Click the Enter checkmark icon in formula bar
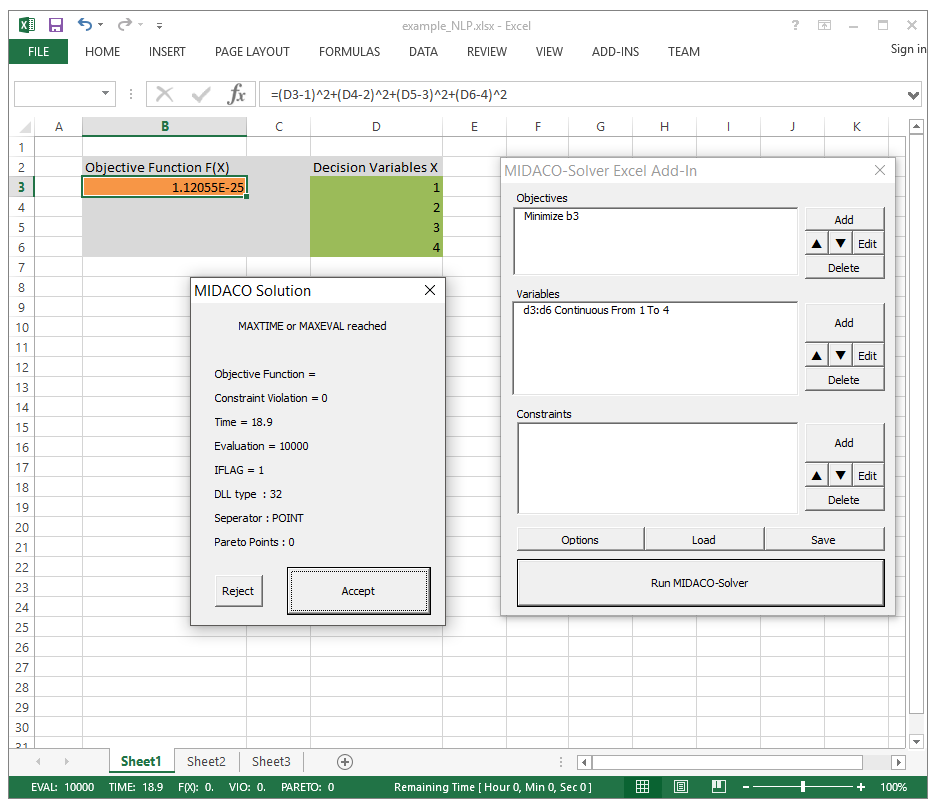This screenshot has width=936, height=810. coord(201,94)
